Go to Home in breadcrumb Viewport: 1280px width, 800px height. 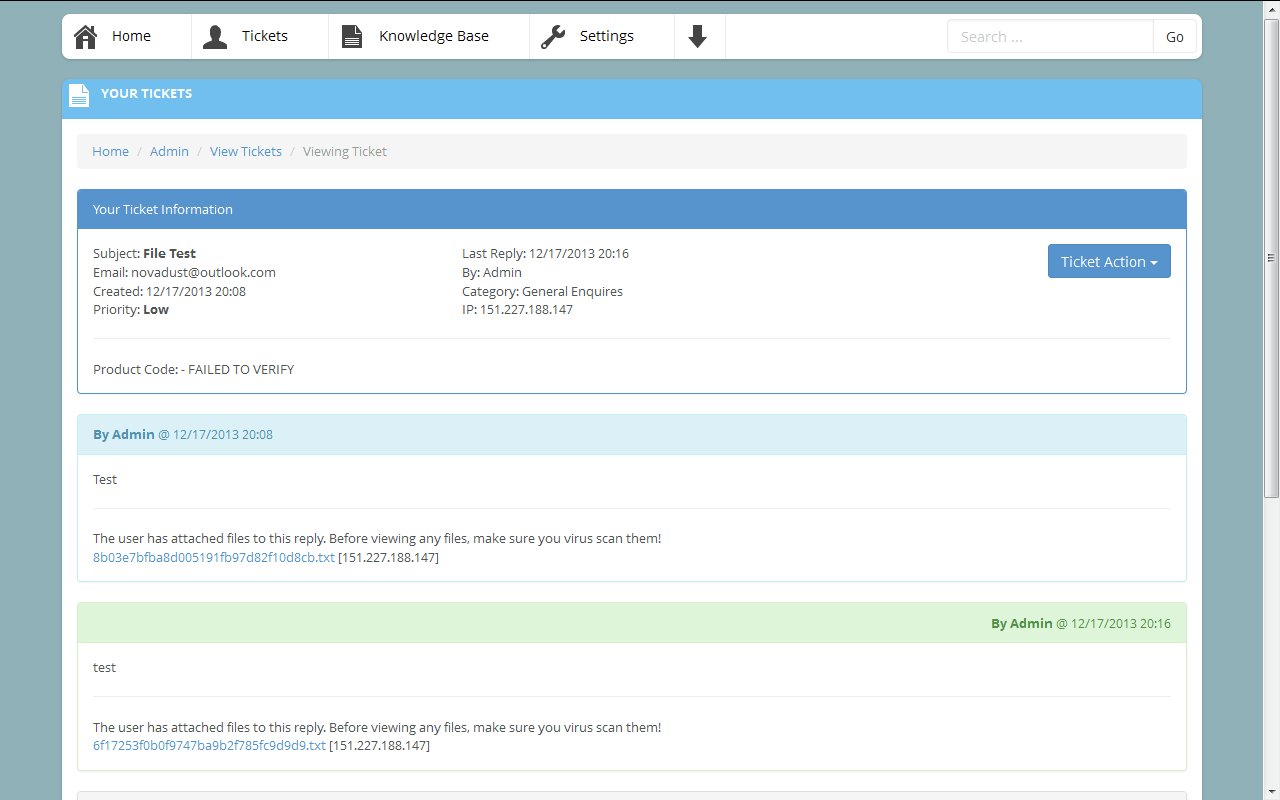pyautogui.click(x=110, y=152)
